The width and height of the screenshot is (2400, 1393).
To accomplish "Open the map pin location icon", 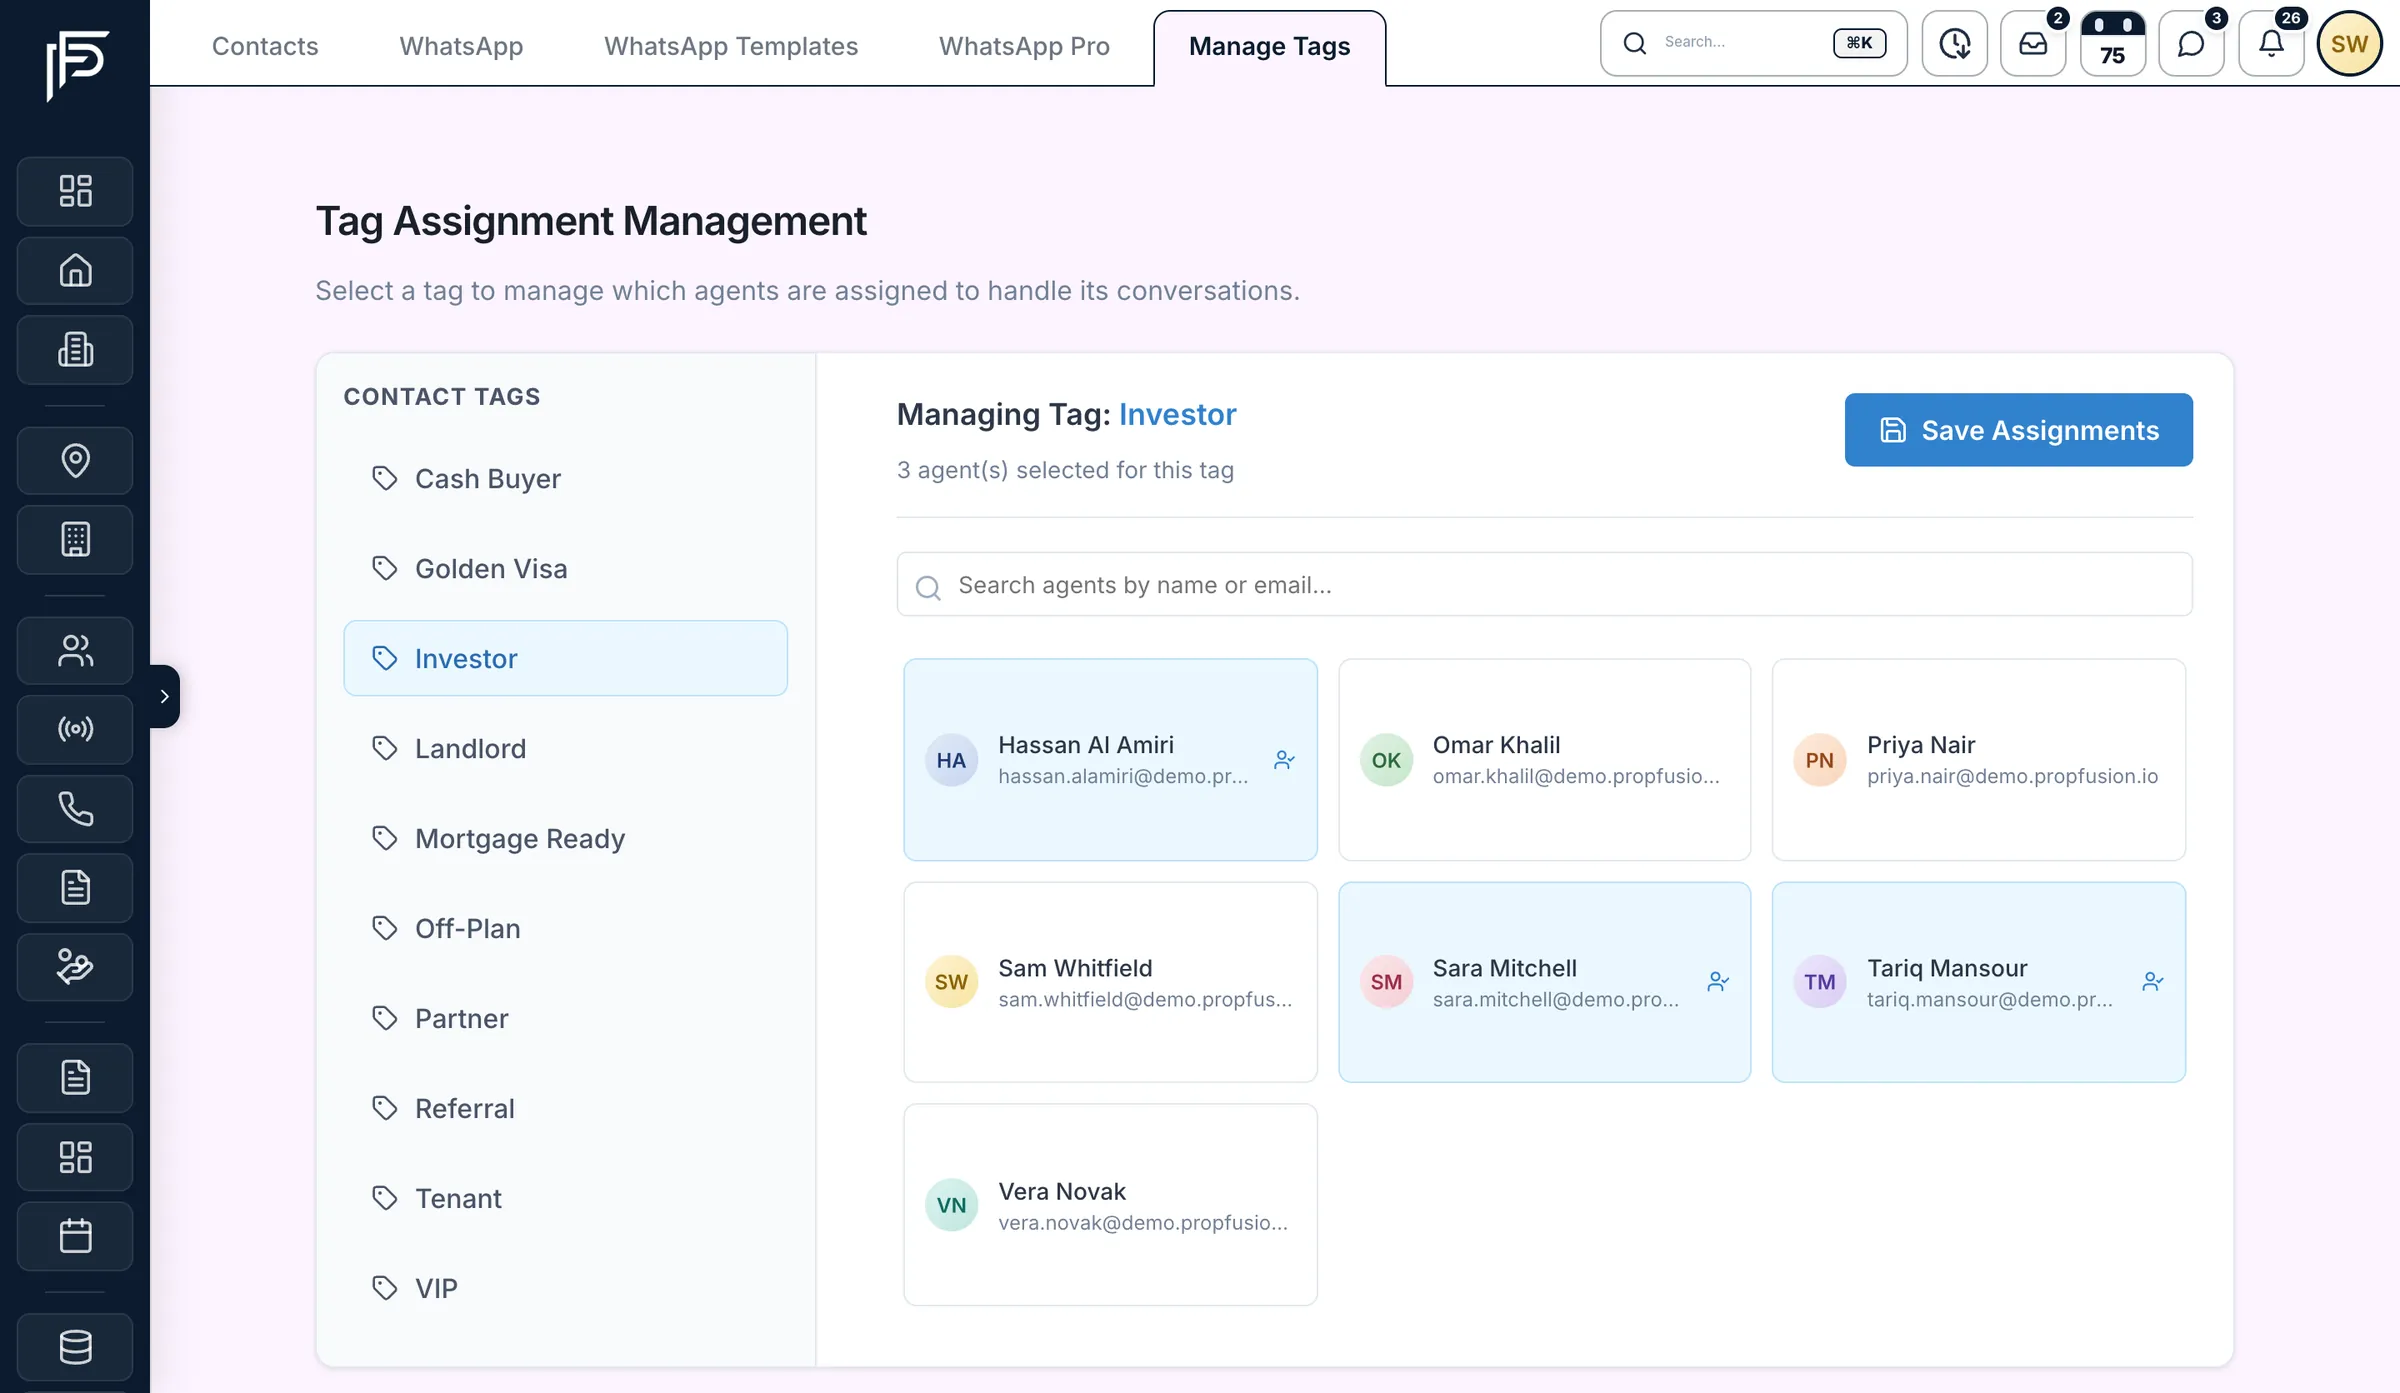I will click(75, 460).
